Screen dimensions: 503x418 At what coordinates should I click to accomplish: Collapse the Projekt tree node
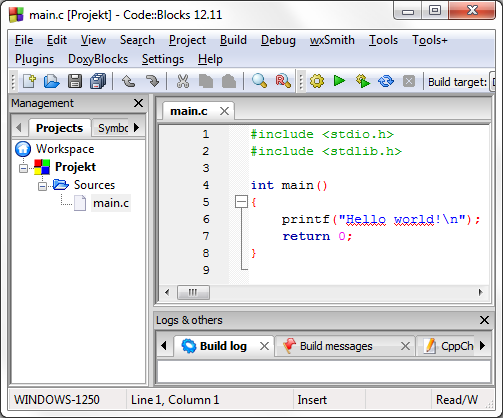[x=23, y=168]
